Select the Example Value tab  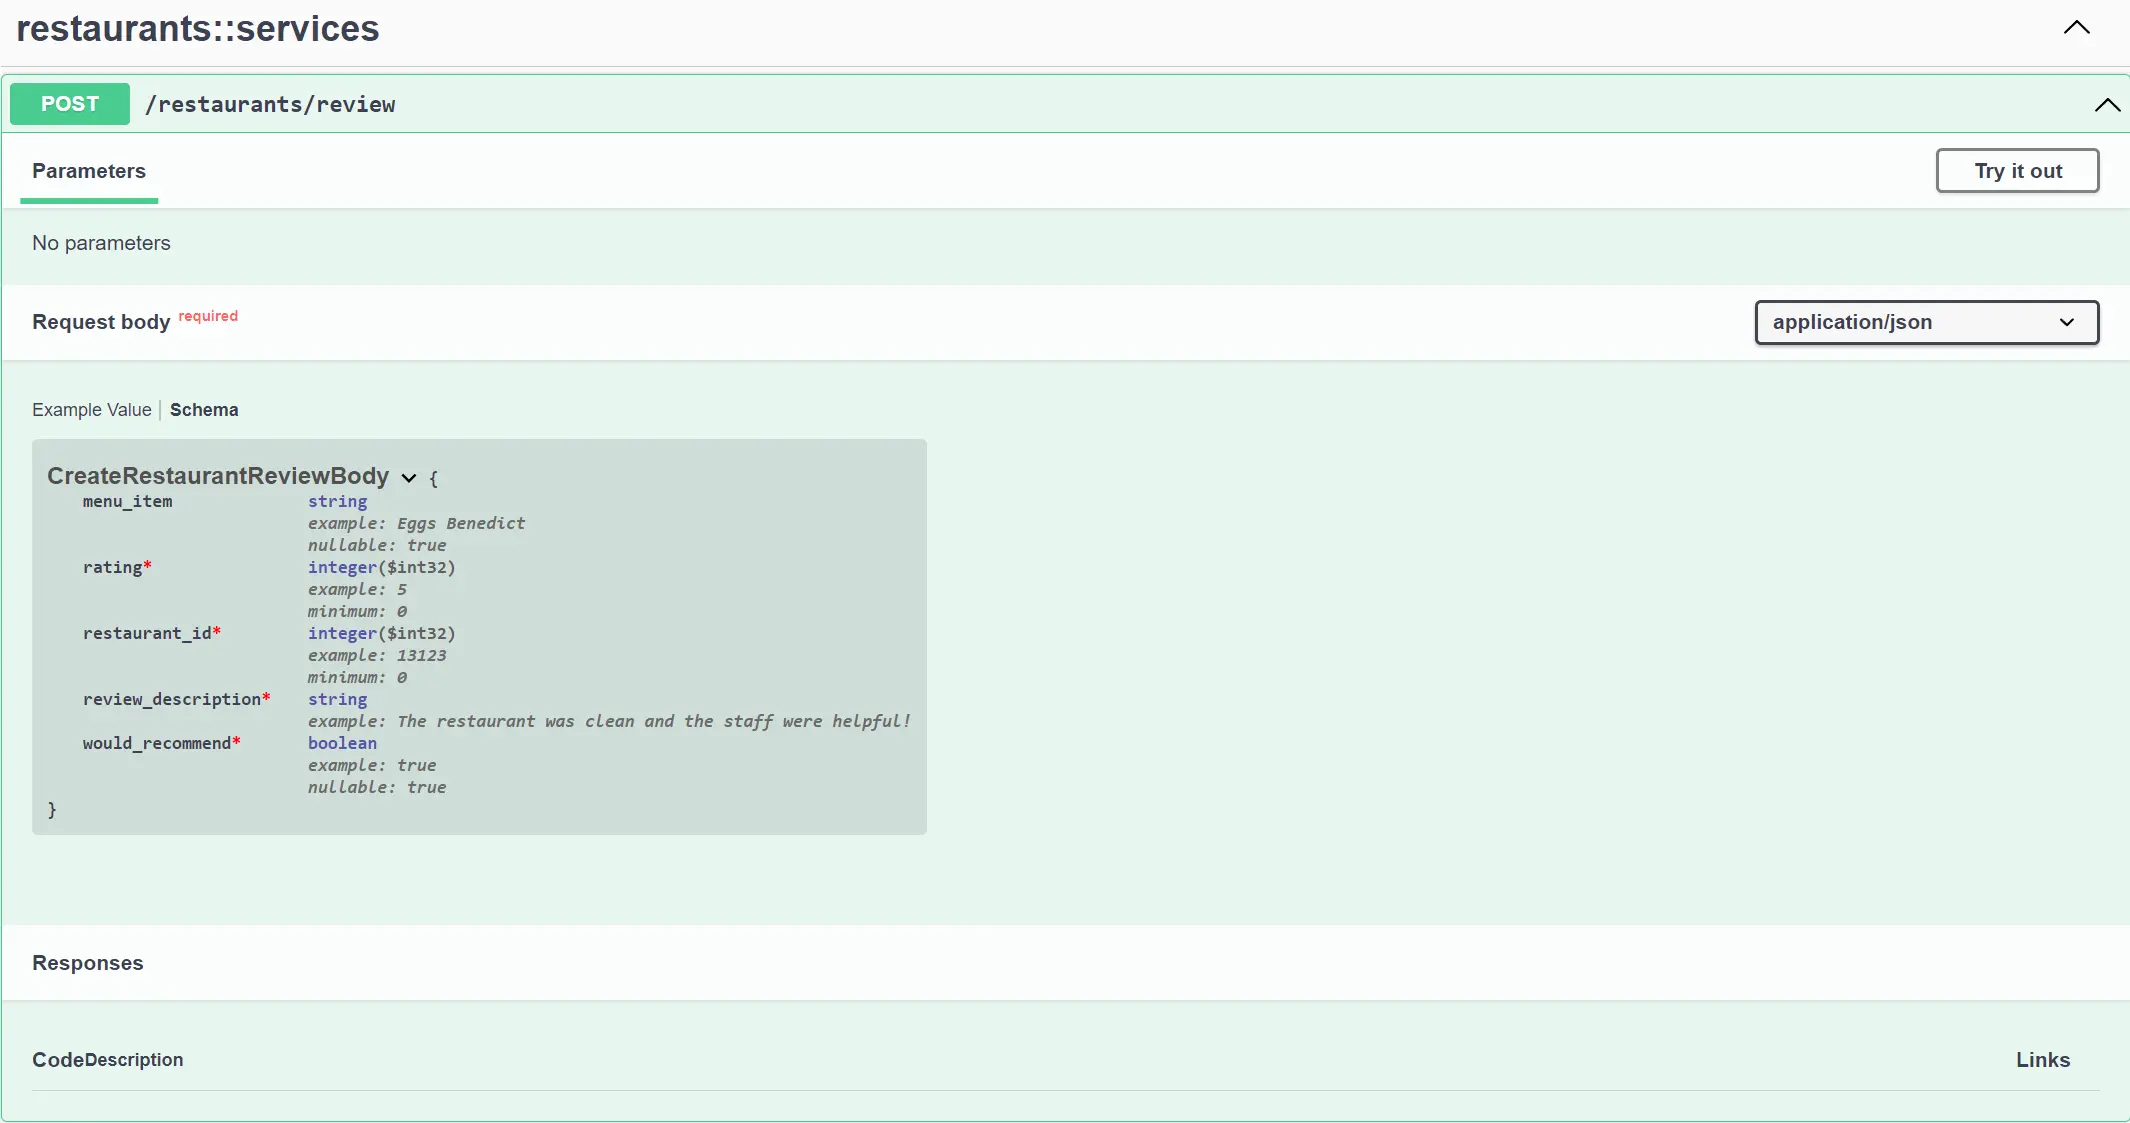[x=91, y=410]
